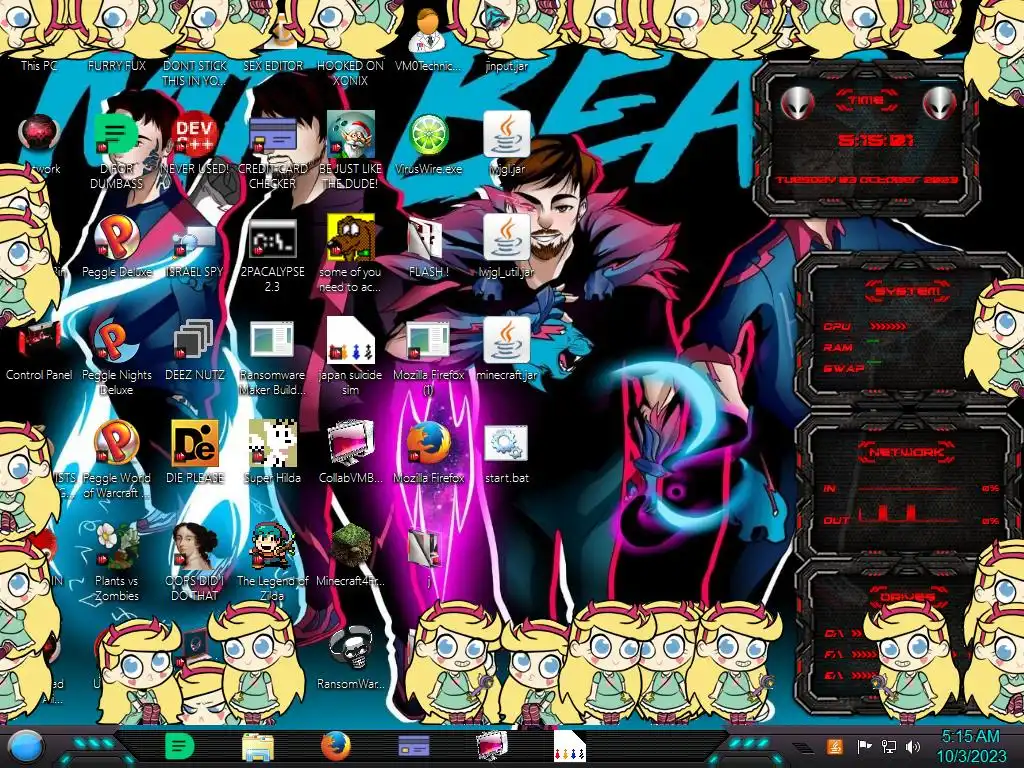Click the SYSTEM widget header

click(x=908, y=291)
